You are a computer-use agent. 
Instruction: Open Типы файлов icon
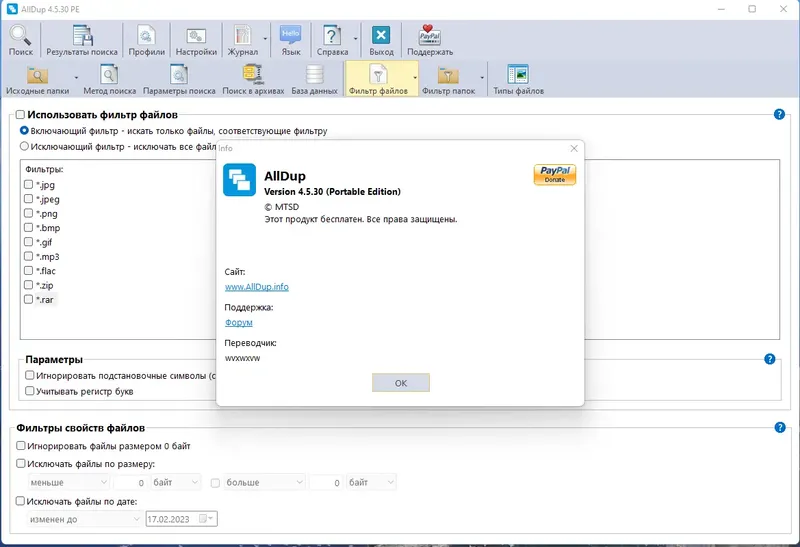click(518, 79)
